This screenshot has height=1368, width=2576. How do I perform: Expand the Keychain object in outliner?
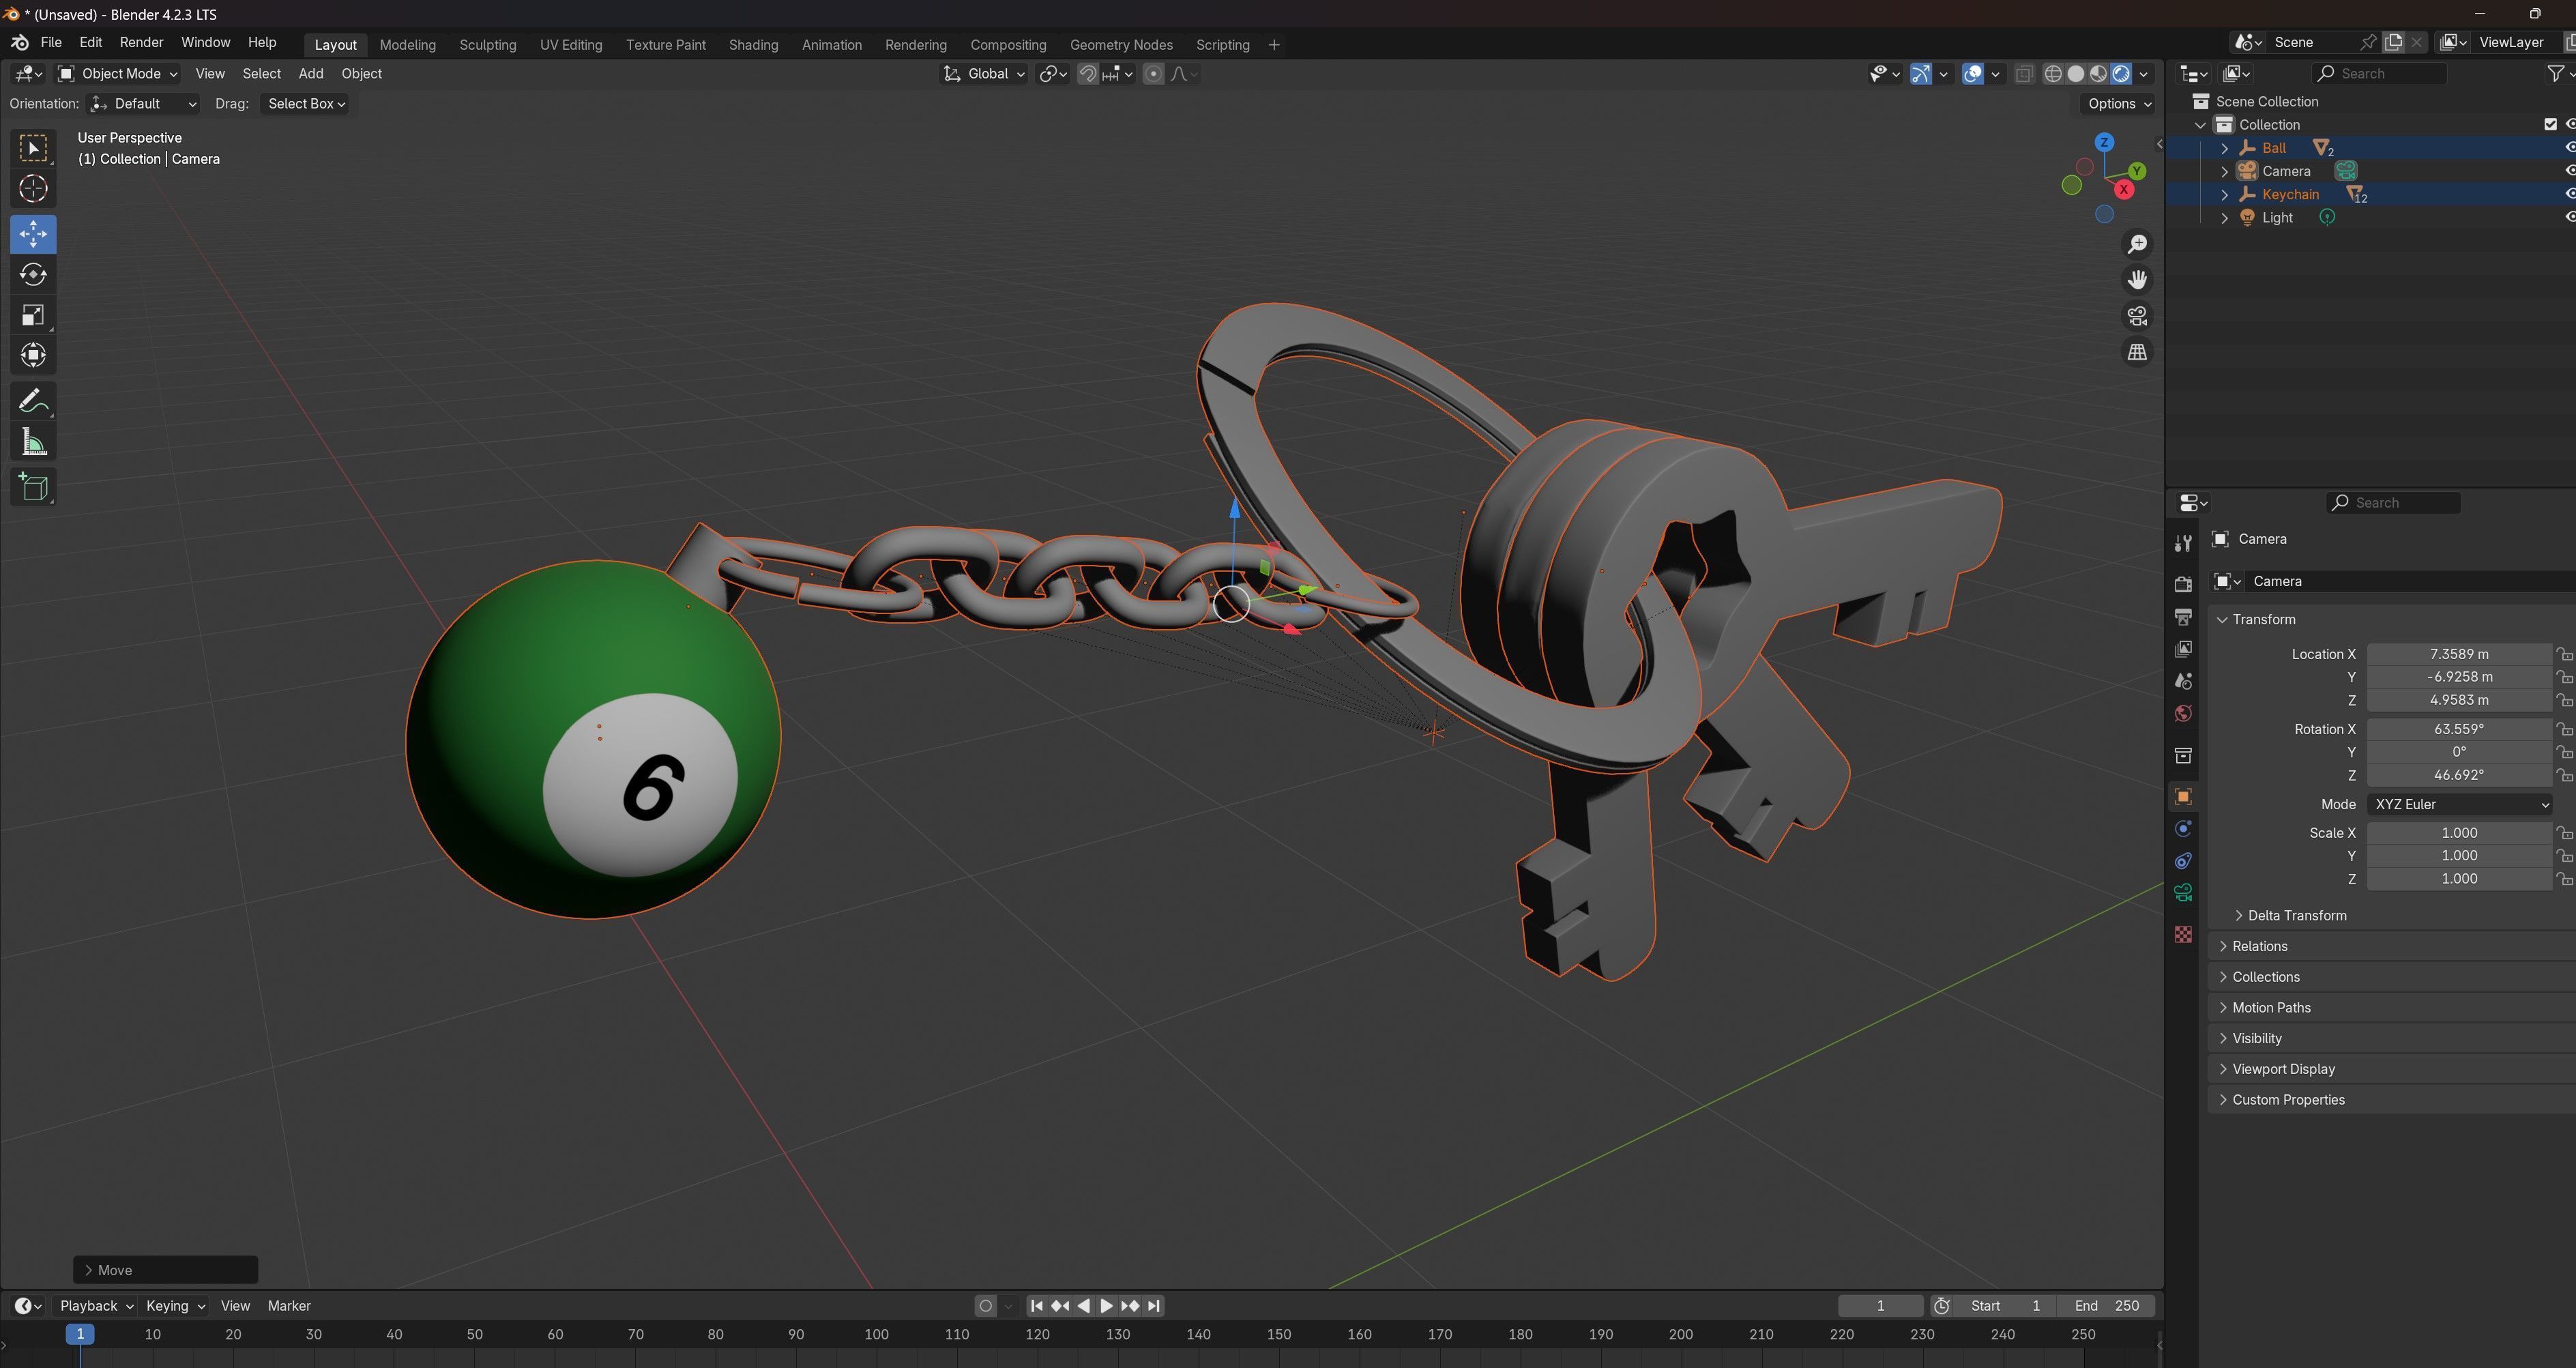coord(2224,195)
